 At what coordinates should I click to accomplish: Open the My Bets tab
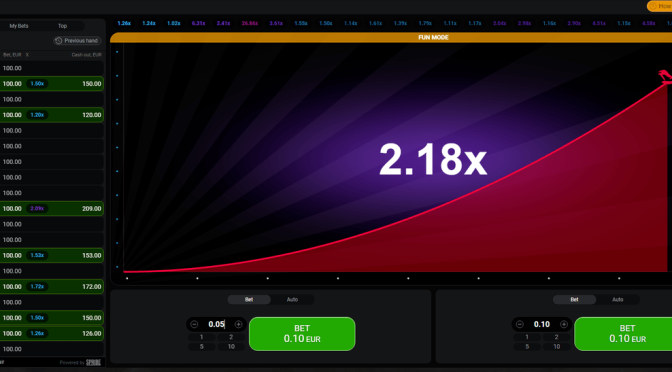pos(19,26)
